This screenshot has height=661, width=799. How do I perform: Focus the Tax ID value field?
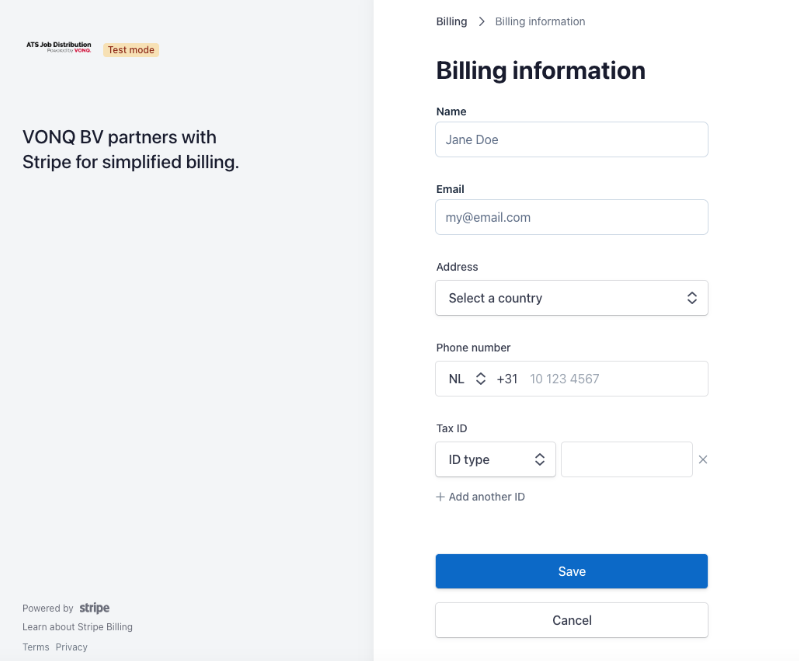[627, 460]
